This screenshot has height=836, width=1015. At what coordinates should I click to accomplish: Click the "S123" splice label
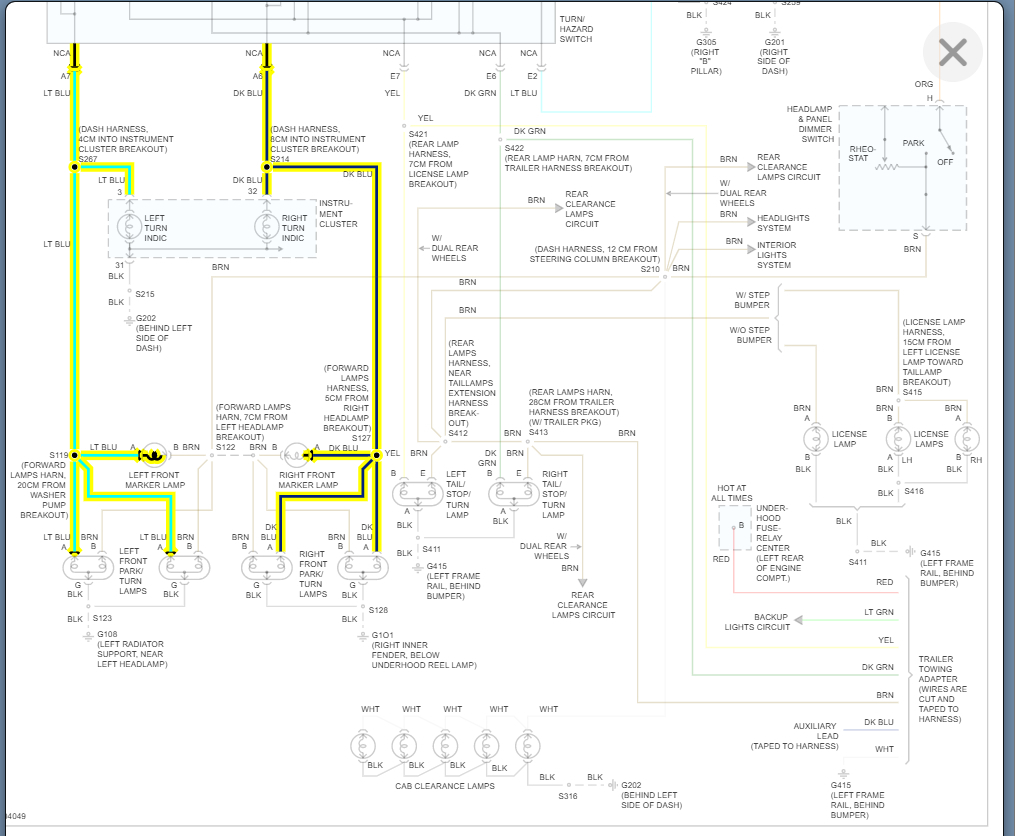tap(102, 618)
